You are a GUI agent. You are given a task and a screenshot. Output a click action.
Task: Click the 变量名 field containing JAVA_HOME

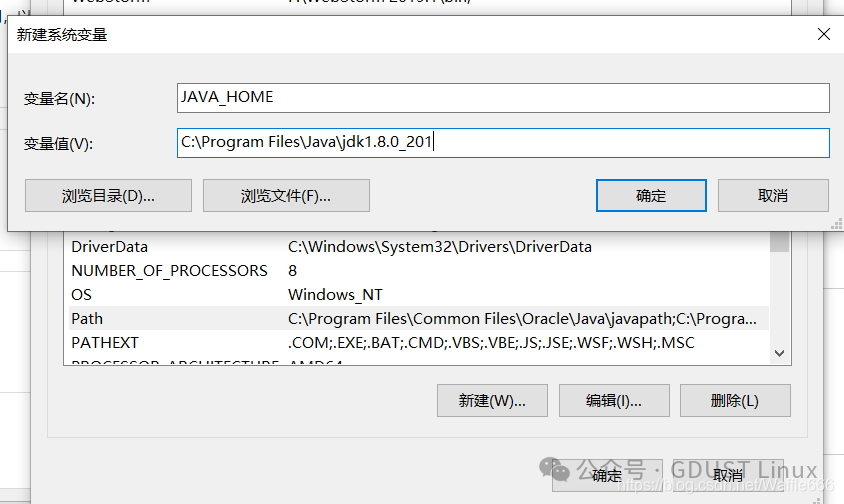(x=503, y=97)
